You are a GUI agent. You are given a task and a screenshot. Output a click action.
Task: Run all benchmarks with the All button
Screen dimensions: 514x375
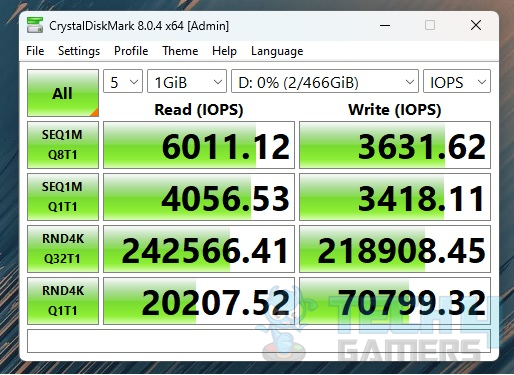click(63, 93)
